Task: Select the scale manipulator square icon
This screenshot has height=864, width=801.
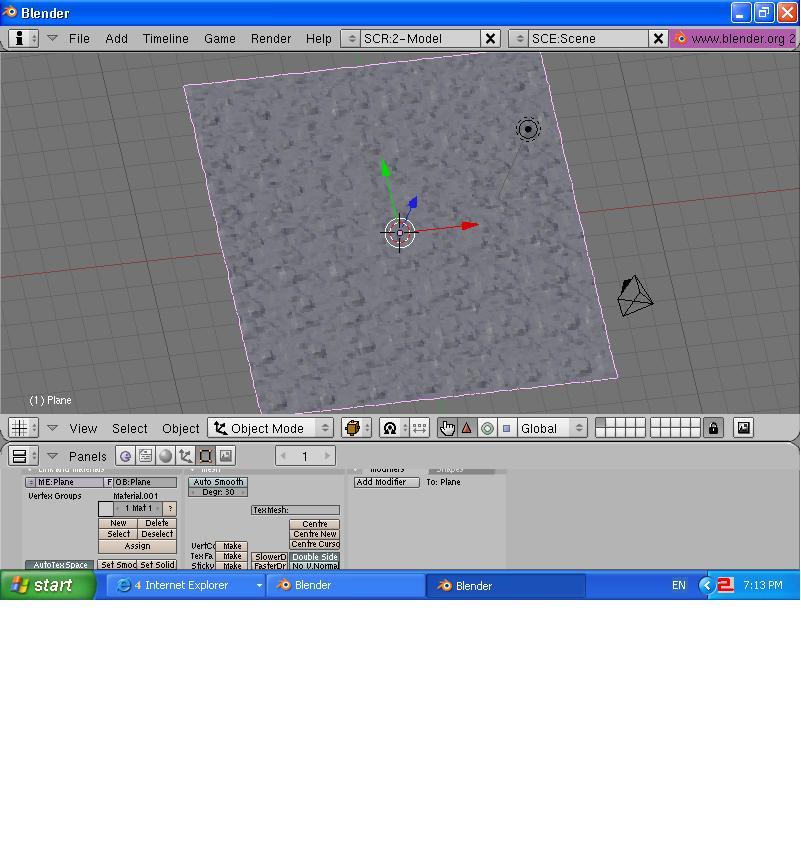Action: (507, 428)
